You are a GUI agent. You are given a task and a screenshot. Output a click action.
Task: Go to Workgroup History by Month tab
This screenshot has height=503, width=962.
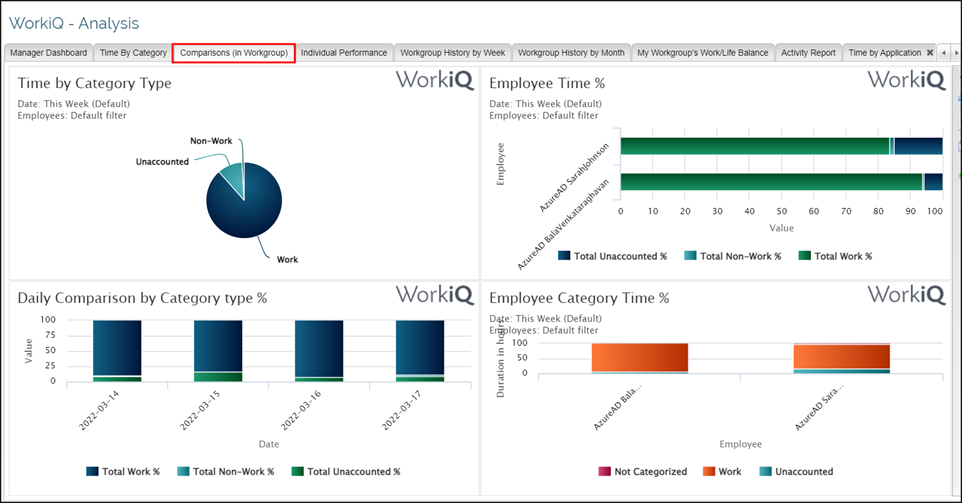(x=571, y=53)
